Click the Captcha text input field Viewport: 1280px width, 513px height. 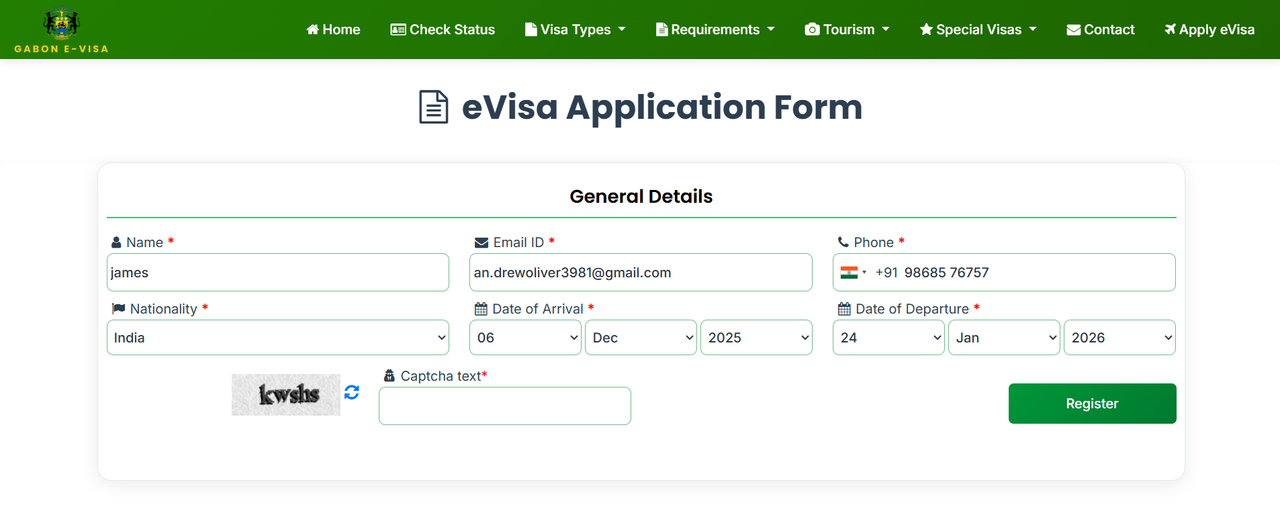tap(505, 406)
